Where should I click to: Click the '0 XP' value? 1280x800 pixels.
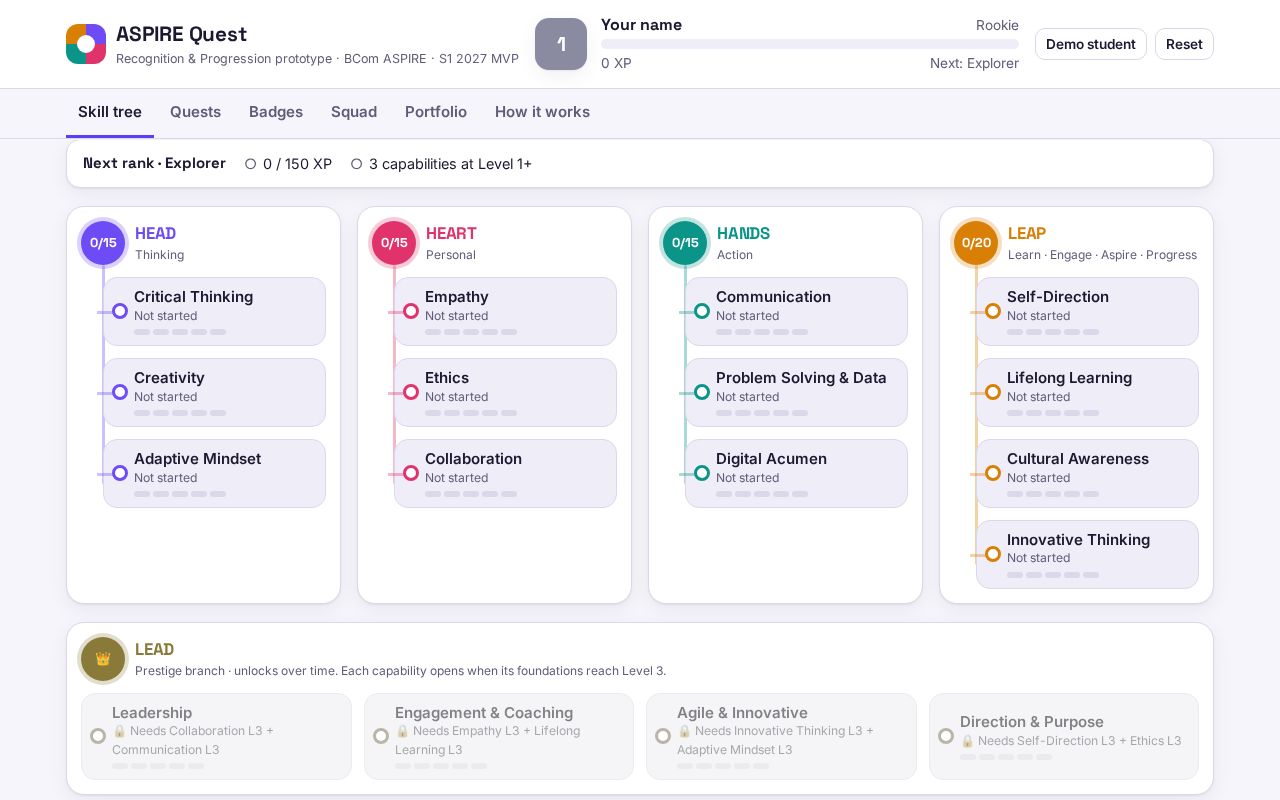616,63
